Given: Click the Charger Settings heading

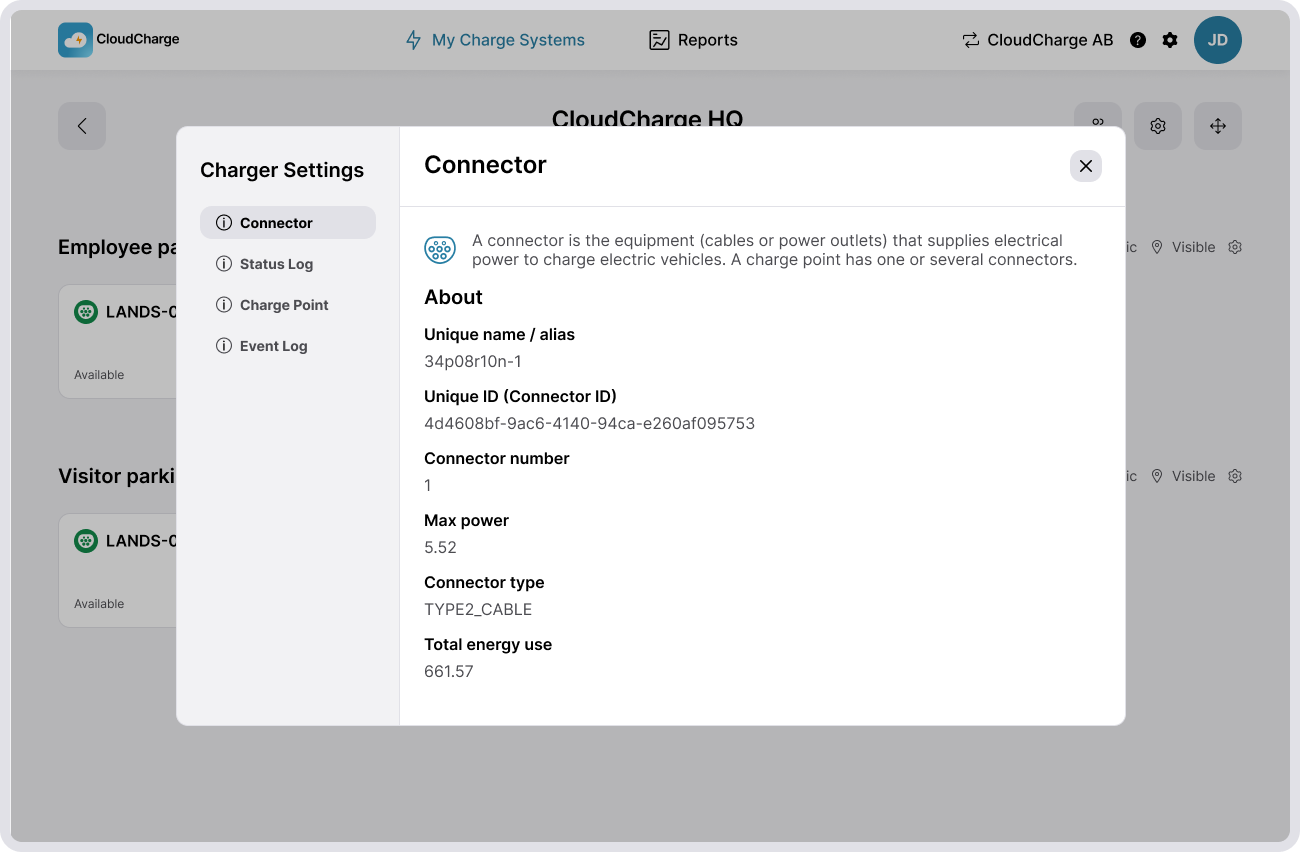Looking at the screenshot, I should point(282,170).
